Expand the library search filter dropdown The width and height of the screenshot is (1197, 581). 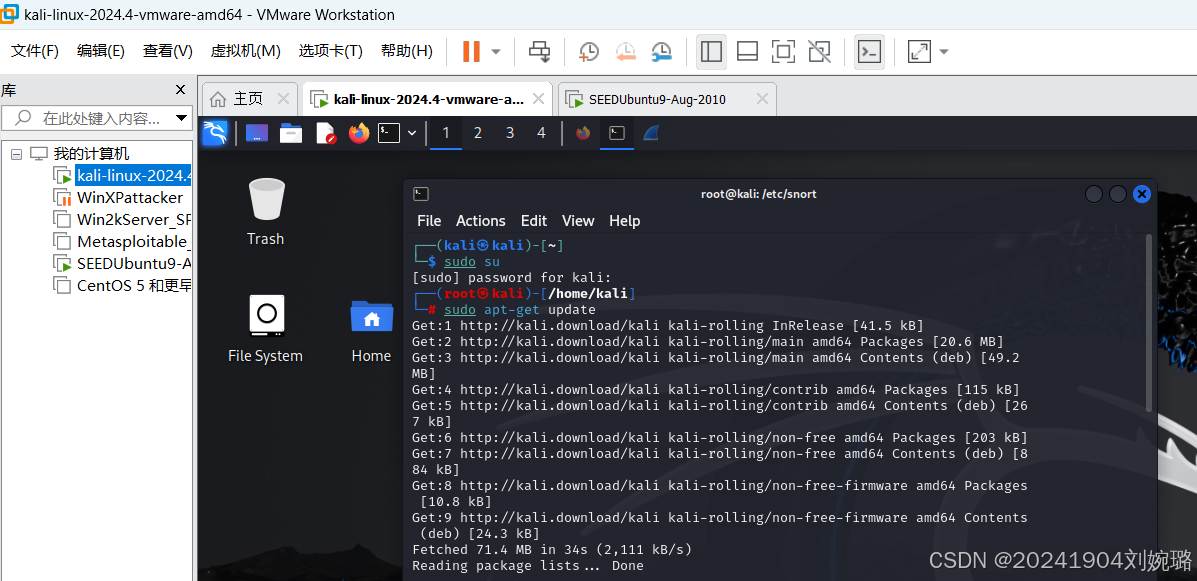(x=182, y=118)
